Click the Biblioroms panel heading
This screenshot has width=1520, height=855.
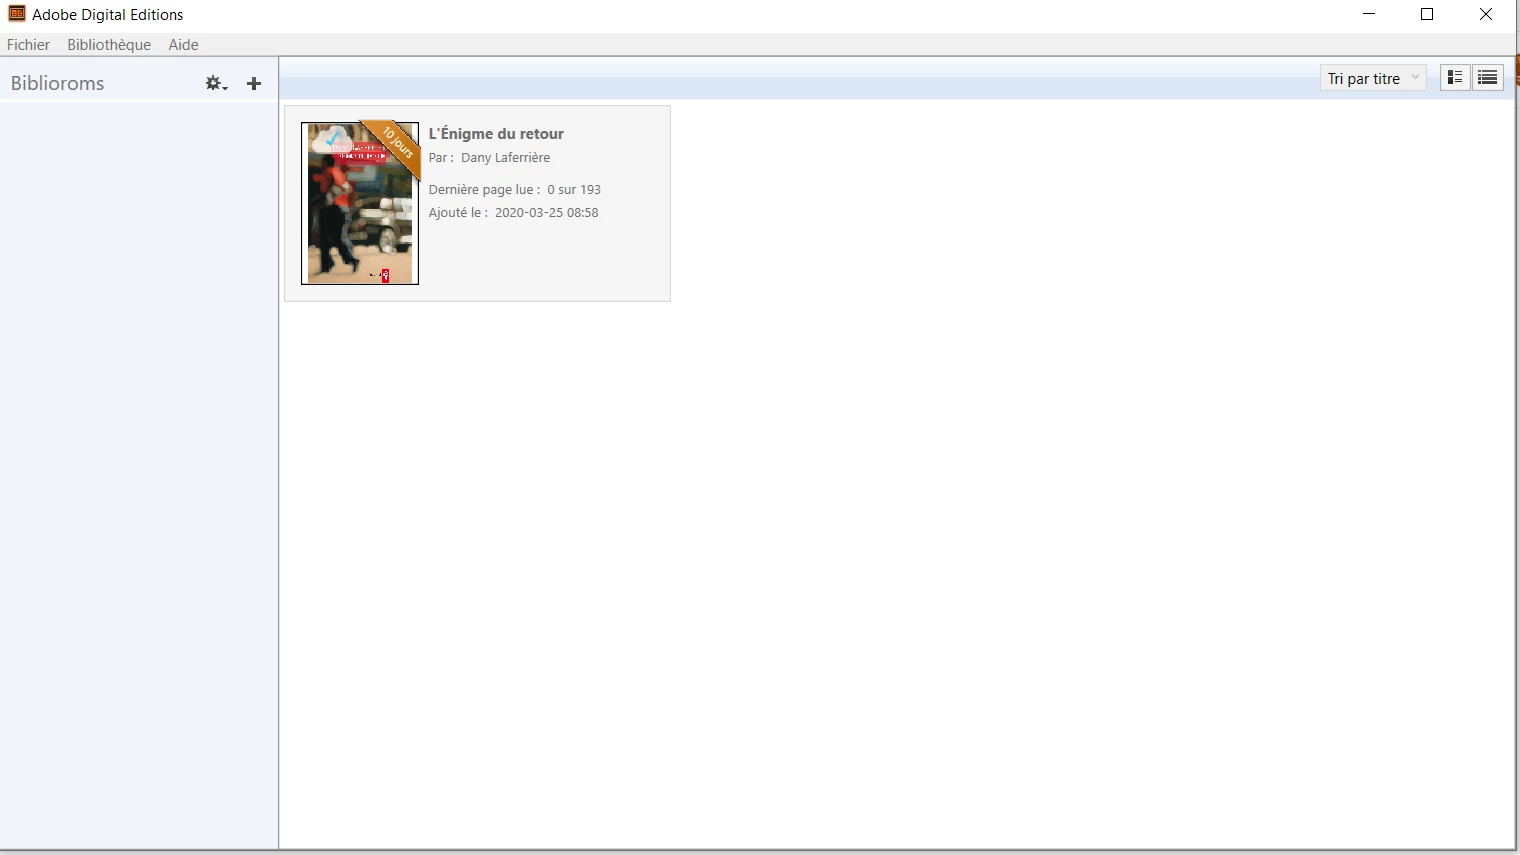pos(58,83)
